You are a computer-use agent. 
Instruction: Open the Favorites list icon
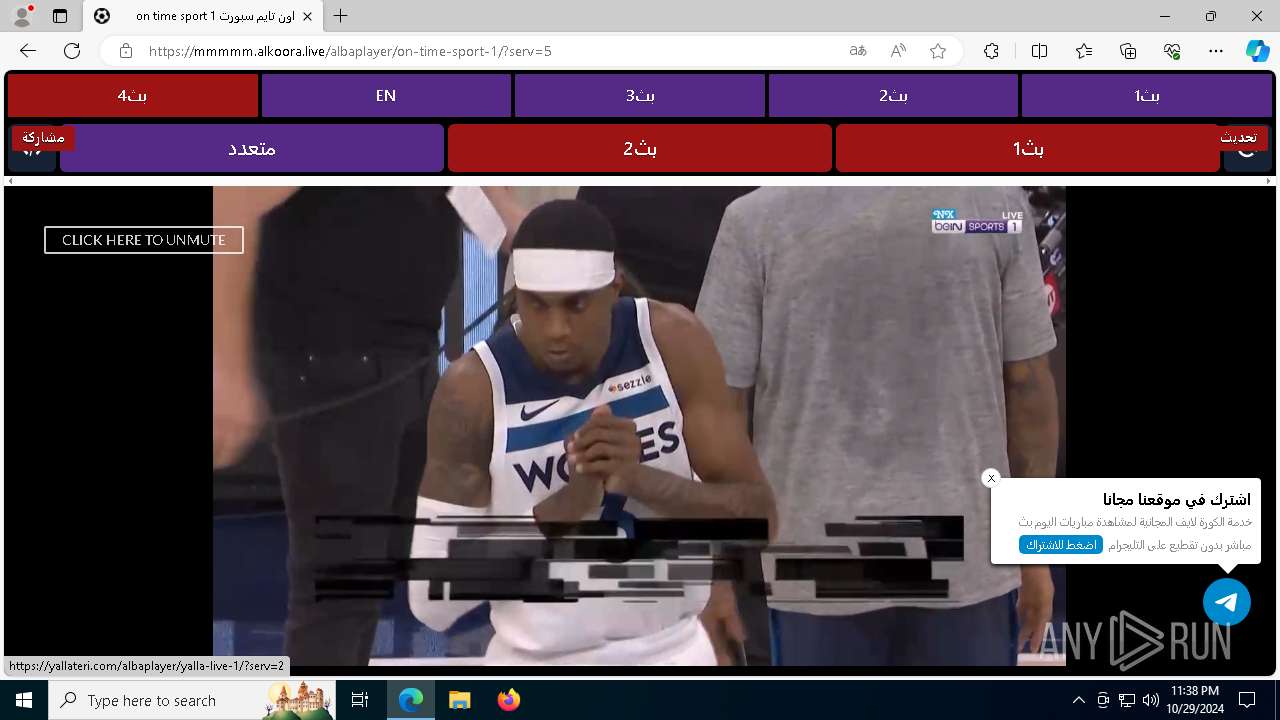click(1084, 51)
